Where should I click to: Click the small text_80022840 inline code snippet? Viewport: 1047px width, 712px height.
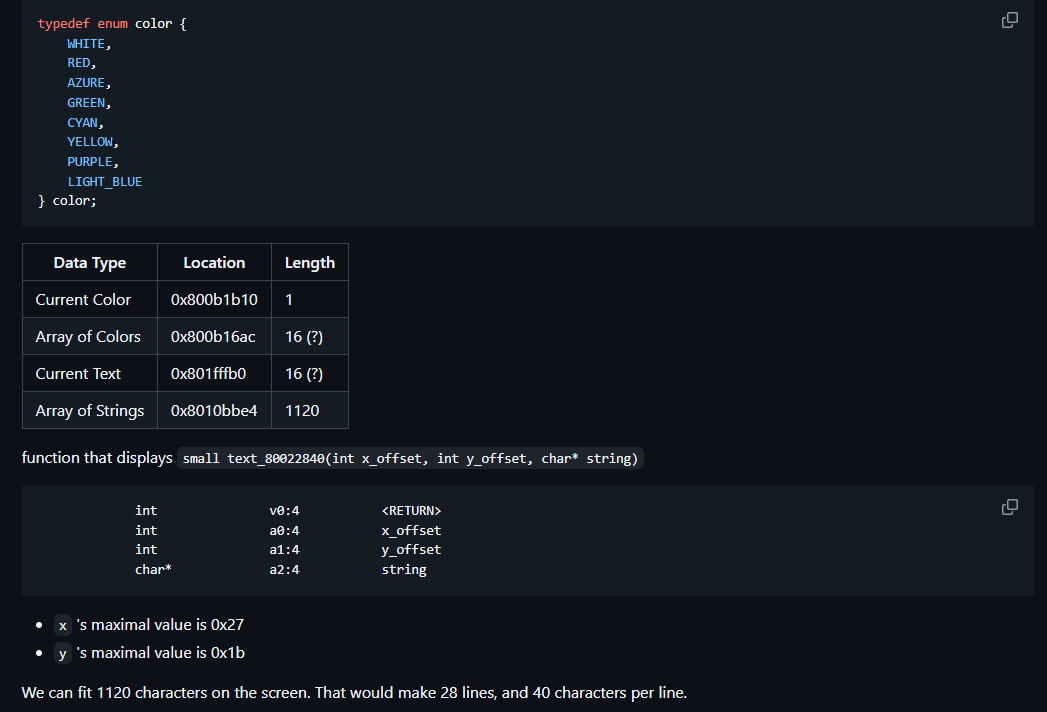[410, 459]
